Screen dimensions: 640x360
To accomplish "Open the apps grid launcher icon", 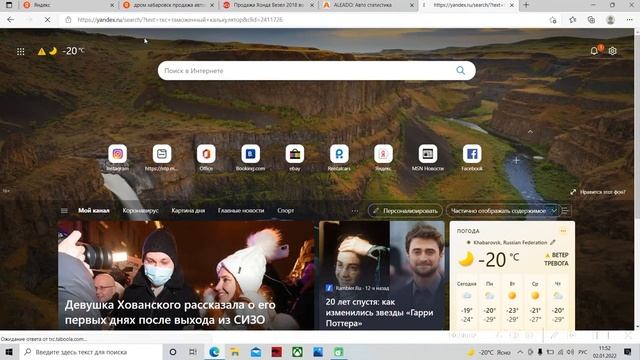I will 20,51.
